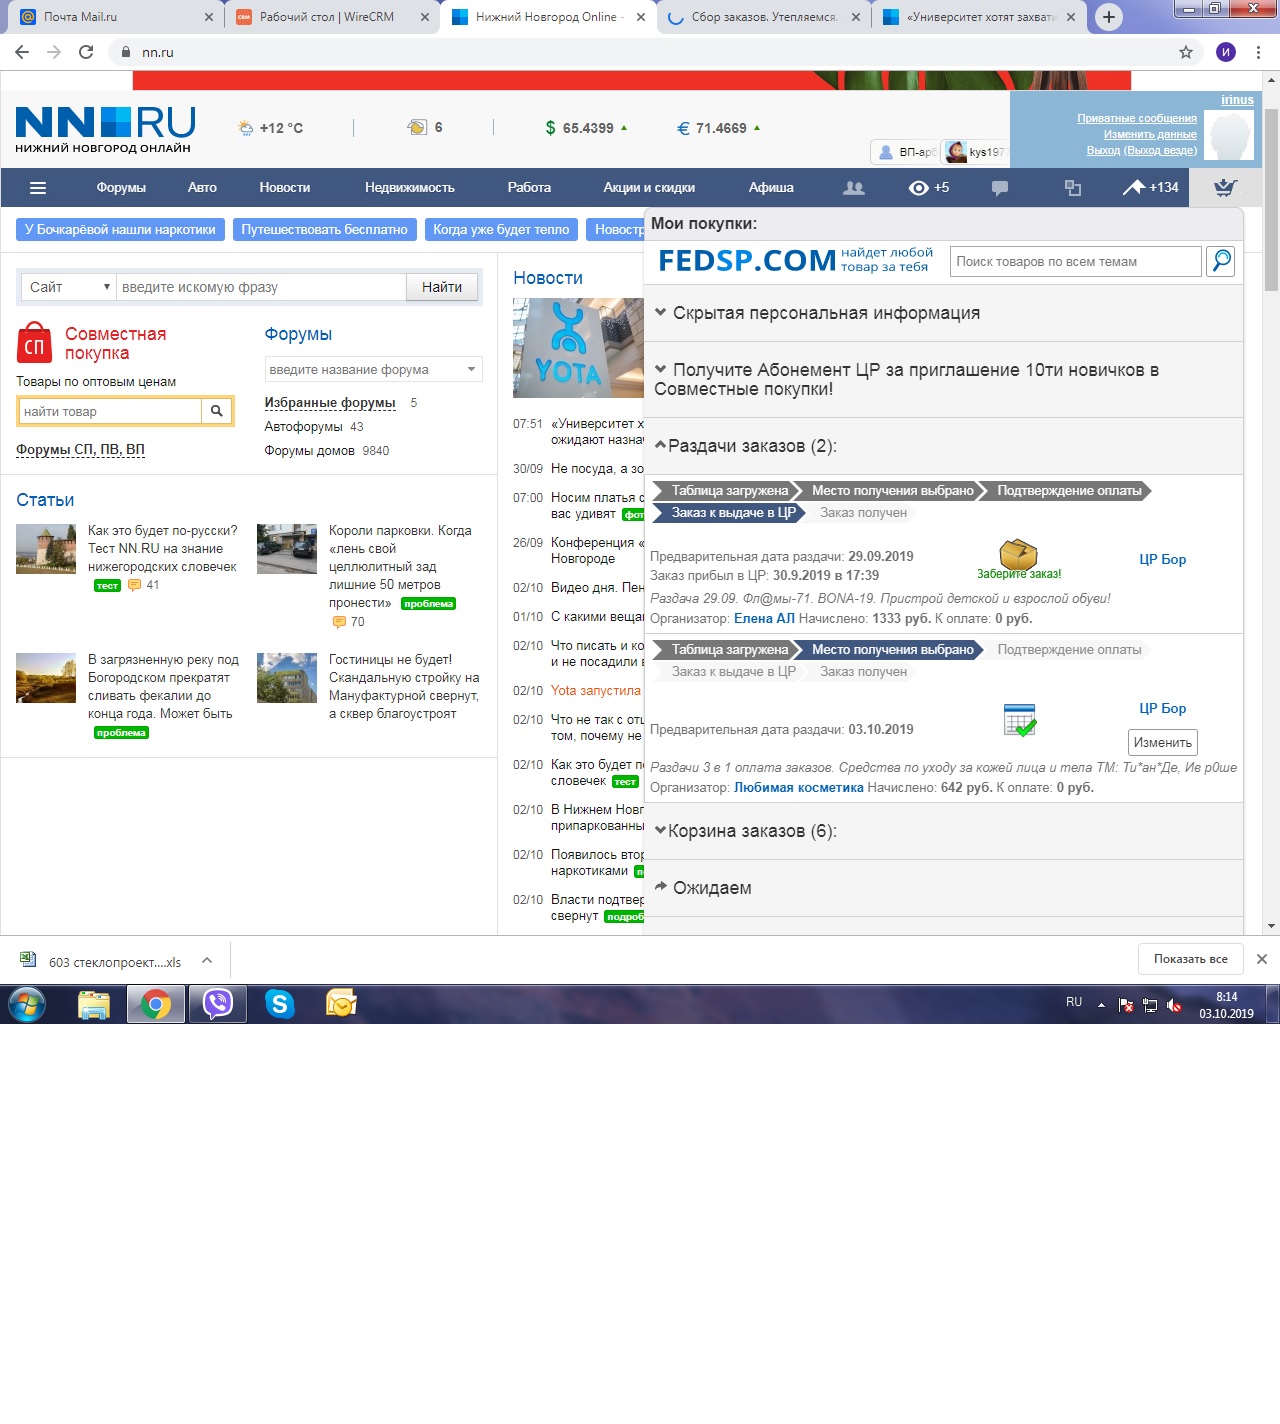
Task: Open the forum name dropdown under Форумы
Action: [373, 369]
